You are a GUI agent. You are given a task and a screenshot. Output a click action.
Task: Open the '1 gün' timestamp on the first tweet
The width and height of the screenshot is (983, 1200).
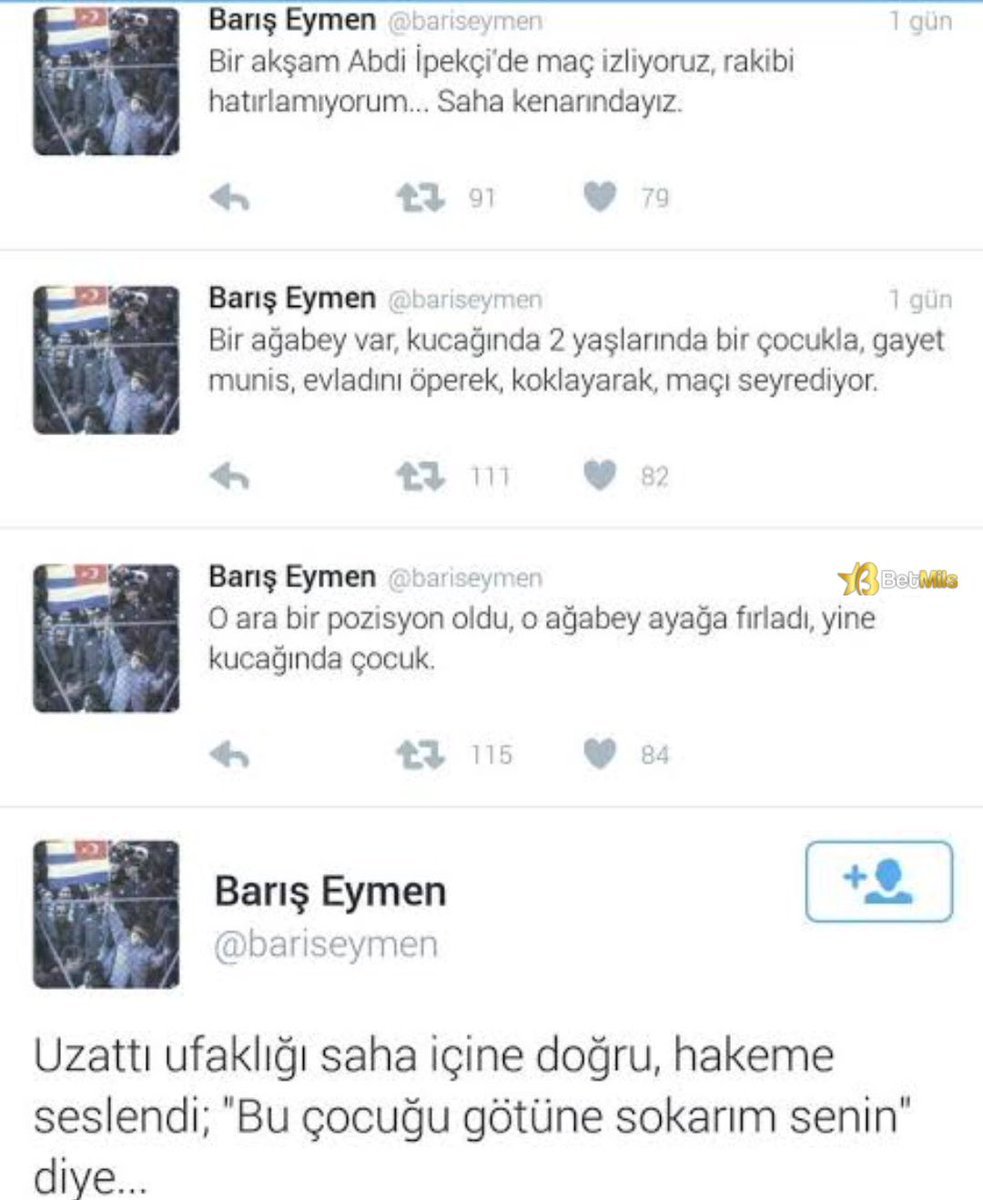pos(920,21)
